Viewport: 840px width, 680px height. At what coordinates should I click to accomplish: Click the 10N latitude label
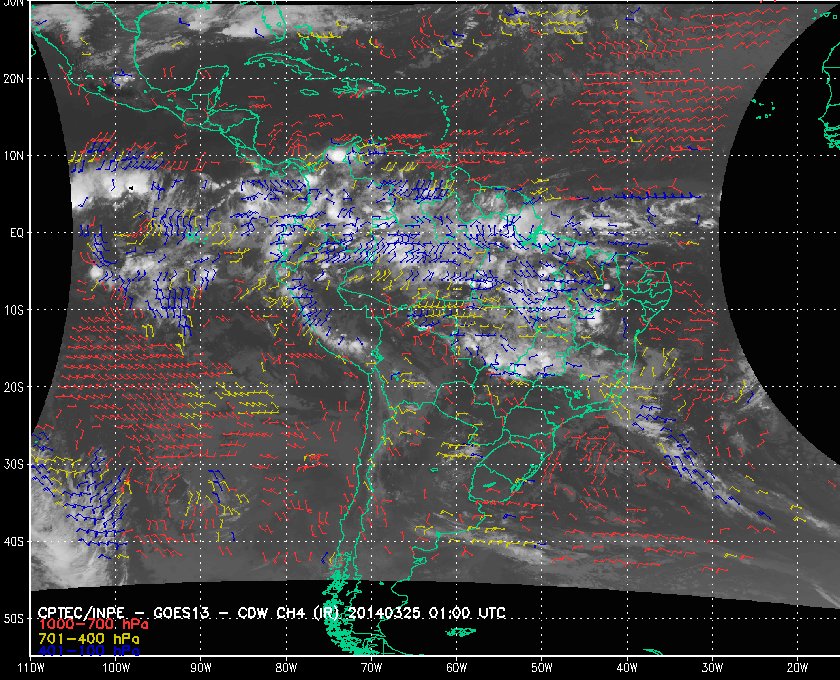pos(13,156)
